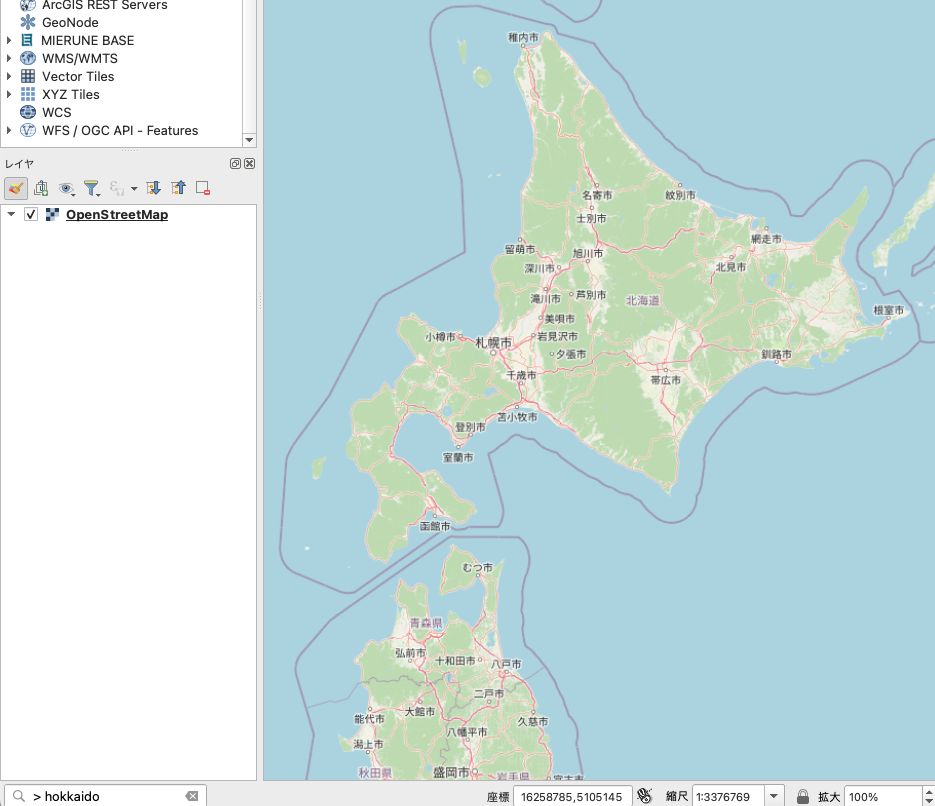The image size is (935, 806).
Task: Clear the locator search text
Action: [x=192, y=796]
